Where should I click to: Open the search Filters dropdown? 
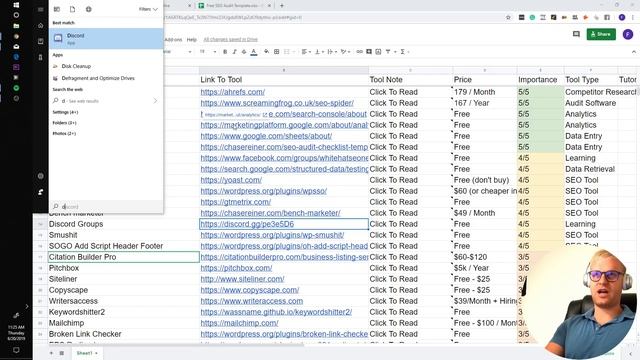pos(148,9)
